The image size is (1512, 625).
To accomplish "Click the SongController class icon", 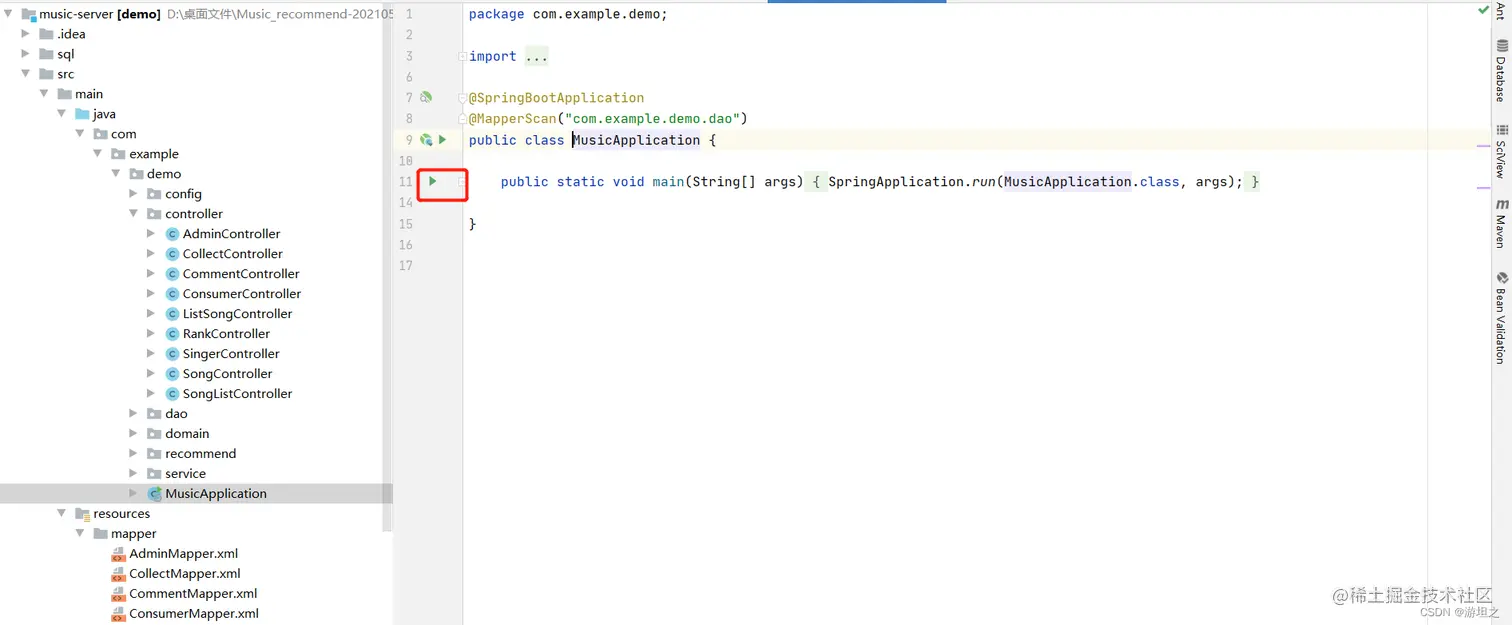I will point(172,374).
